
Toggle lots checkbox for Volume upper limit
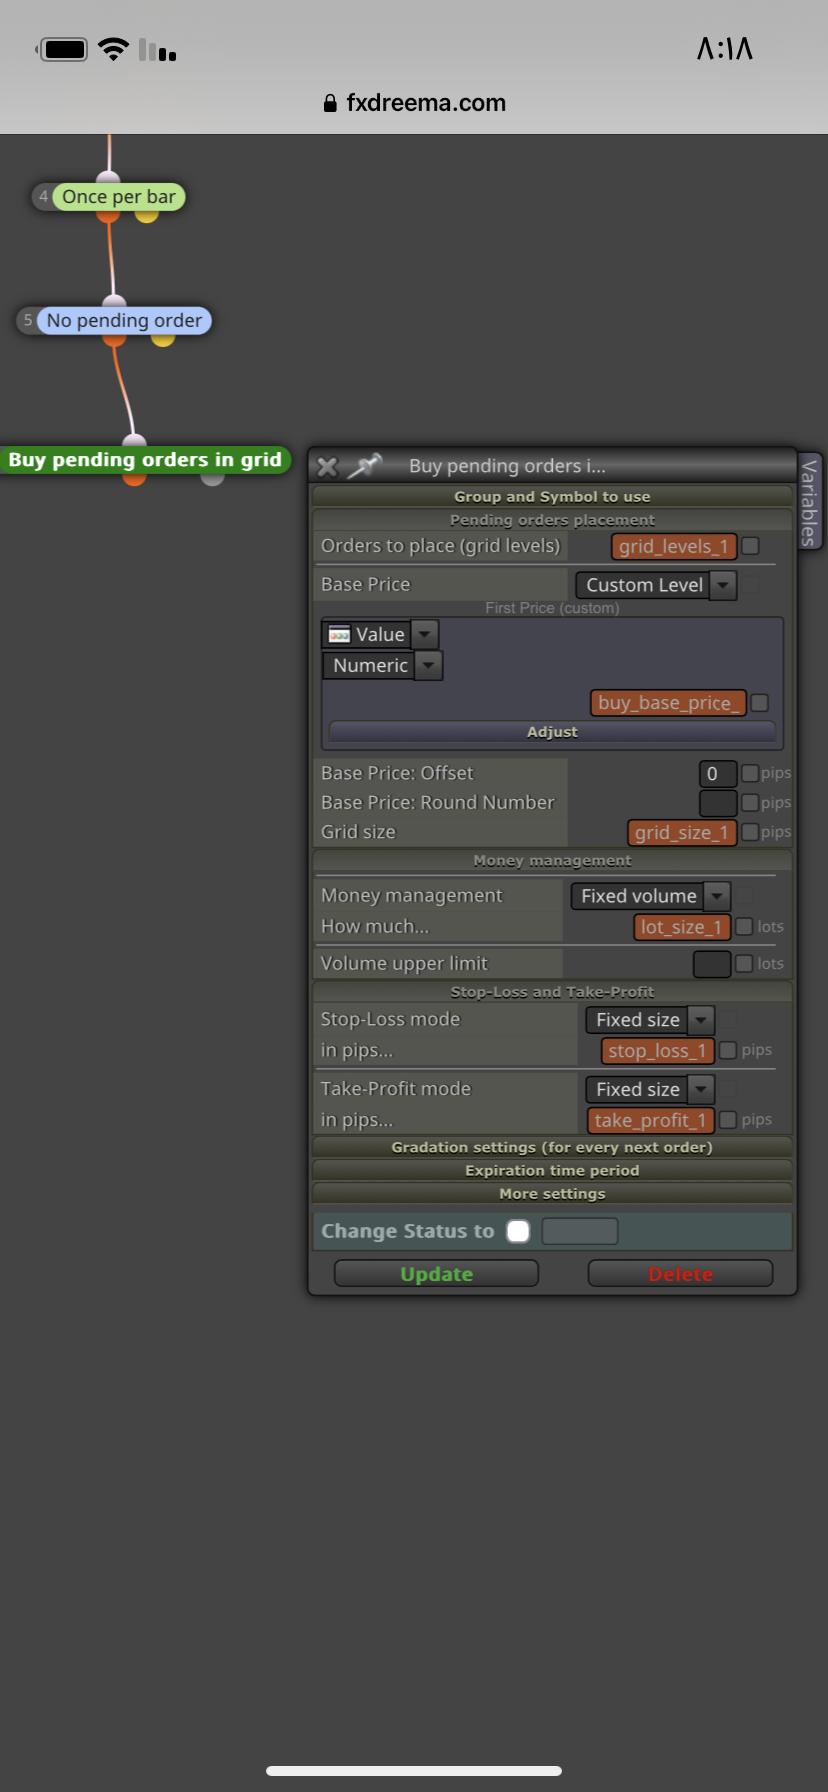click(744, 964)
